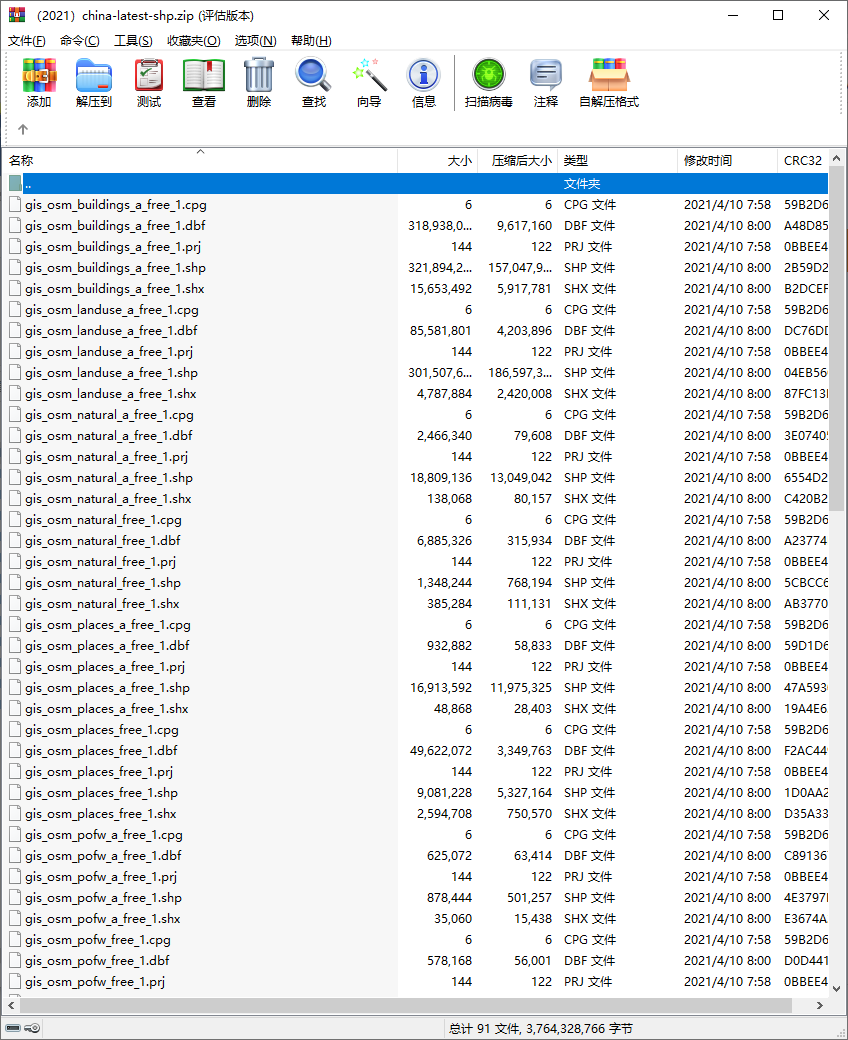Screen dimensions: 848x1040
Task: Sort by Type (类型) column header
Action: coord(618,161)
